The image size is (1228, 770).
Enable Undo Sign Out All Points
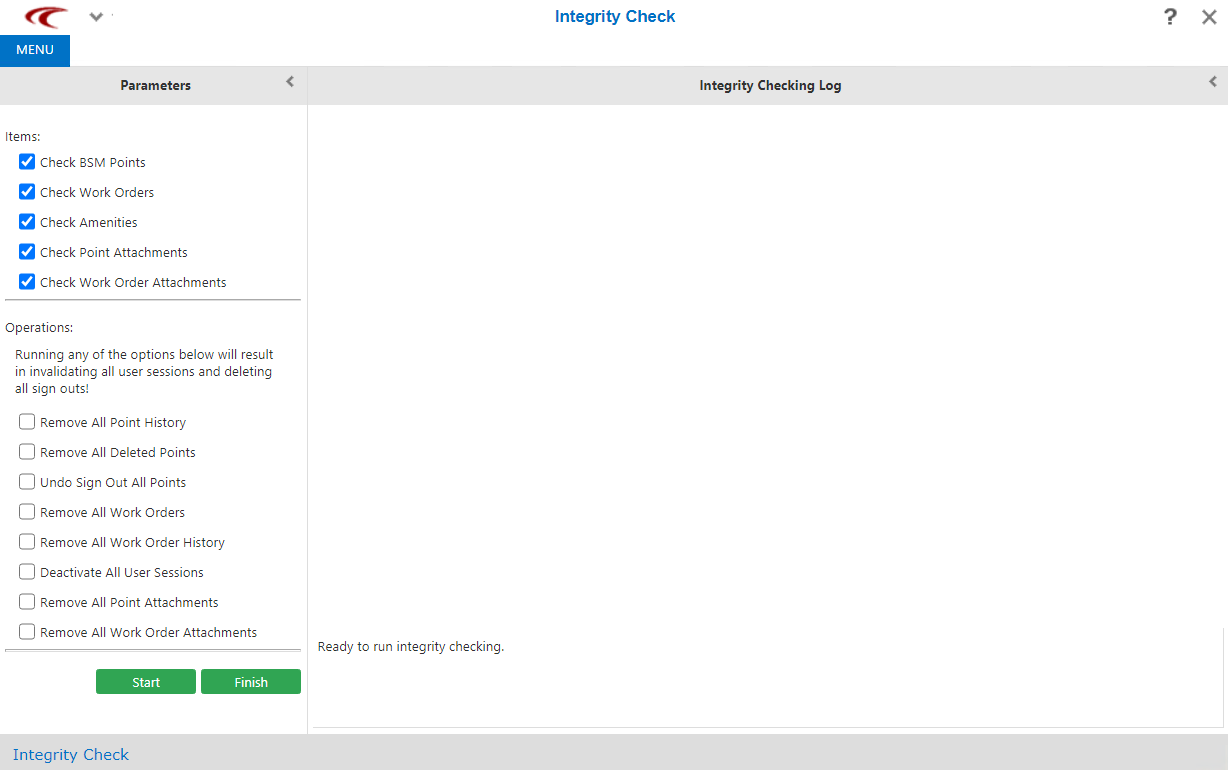click(27, 481)
